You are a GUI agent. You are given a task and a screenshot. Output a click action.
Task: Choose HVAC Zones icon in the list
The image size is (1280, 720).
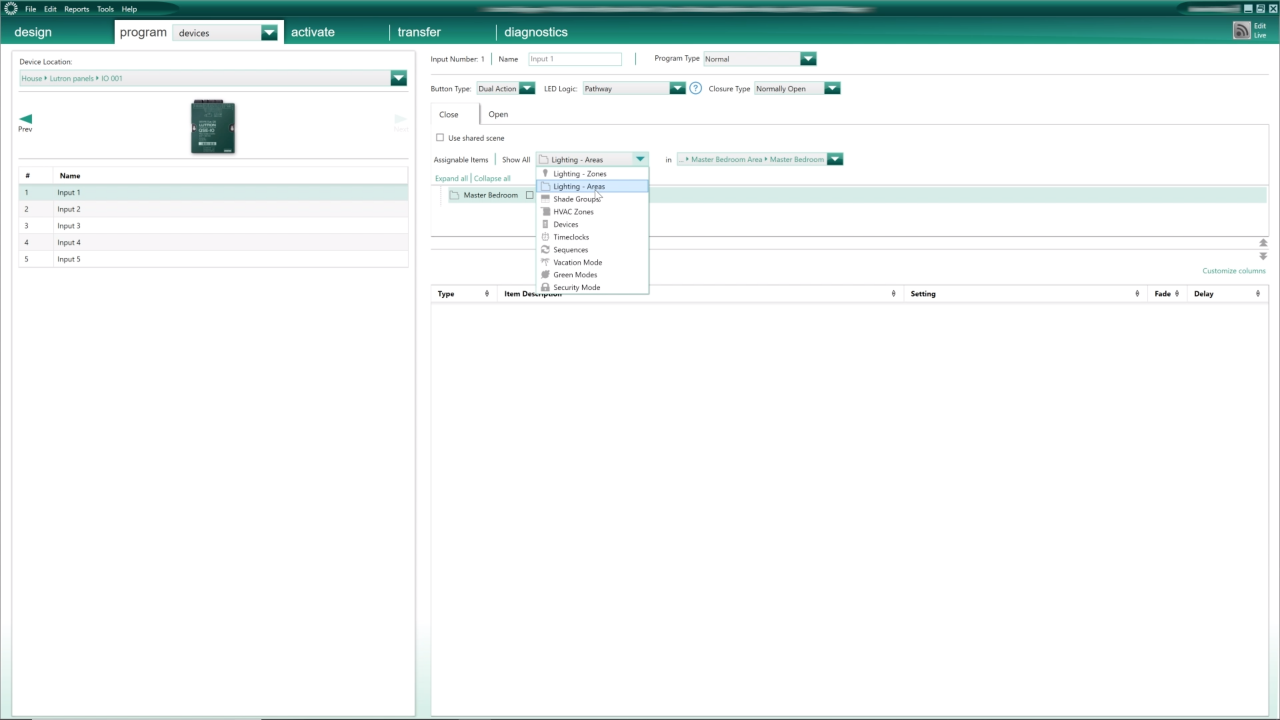click(545, 212)
